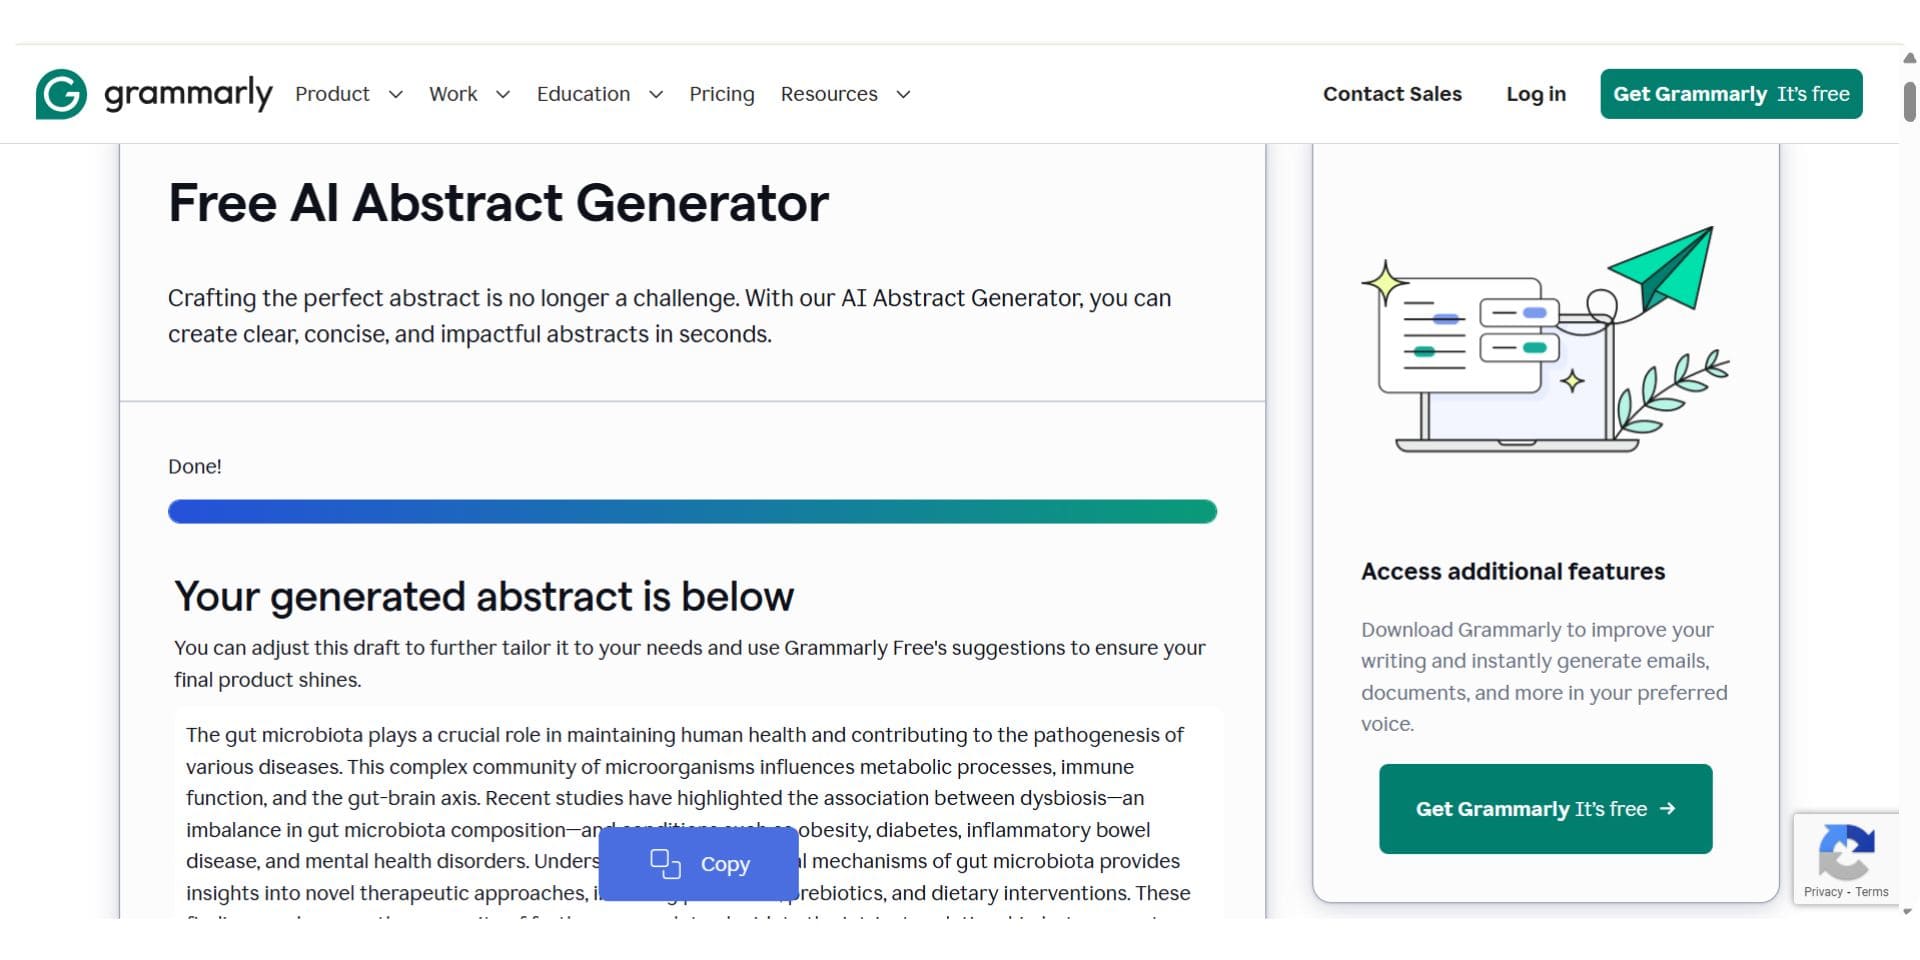Expand the Product dropdown menu
The image size is (1920, 960).
click(x=348, y=93)
